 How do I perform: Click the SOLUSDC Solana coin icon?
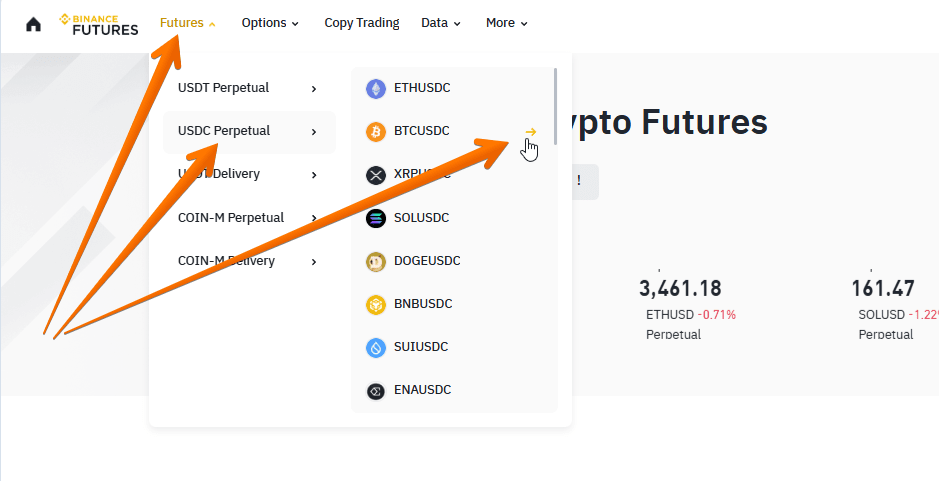[x=376, y=218]
